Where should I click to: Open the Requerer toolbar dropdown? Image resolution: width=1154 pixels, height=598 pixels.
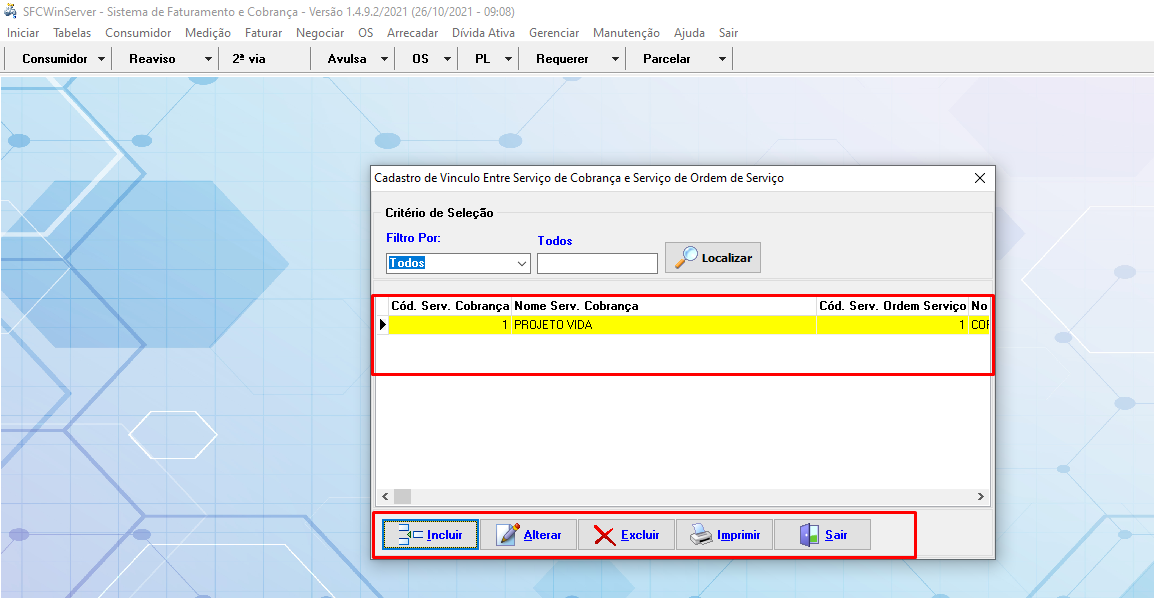tap(563, 59)
